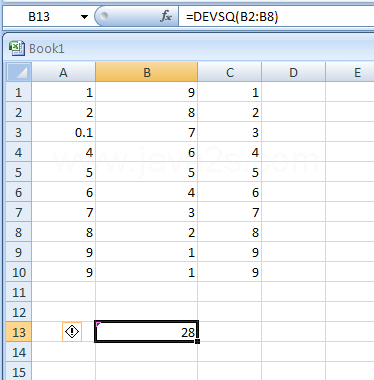Click cell C7 containing 7
Viewport: 374px width, 380px height.
(230, 212)
